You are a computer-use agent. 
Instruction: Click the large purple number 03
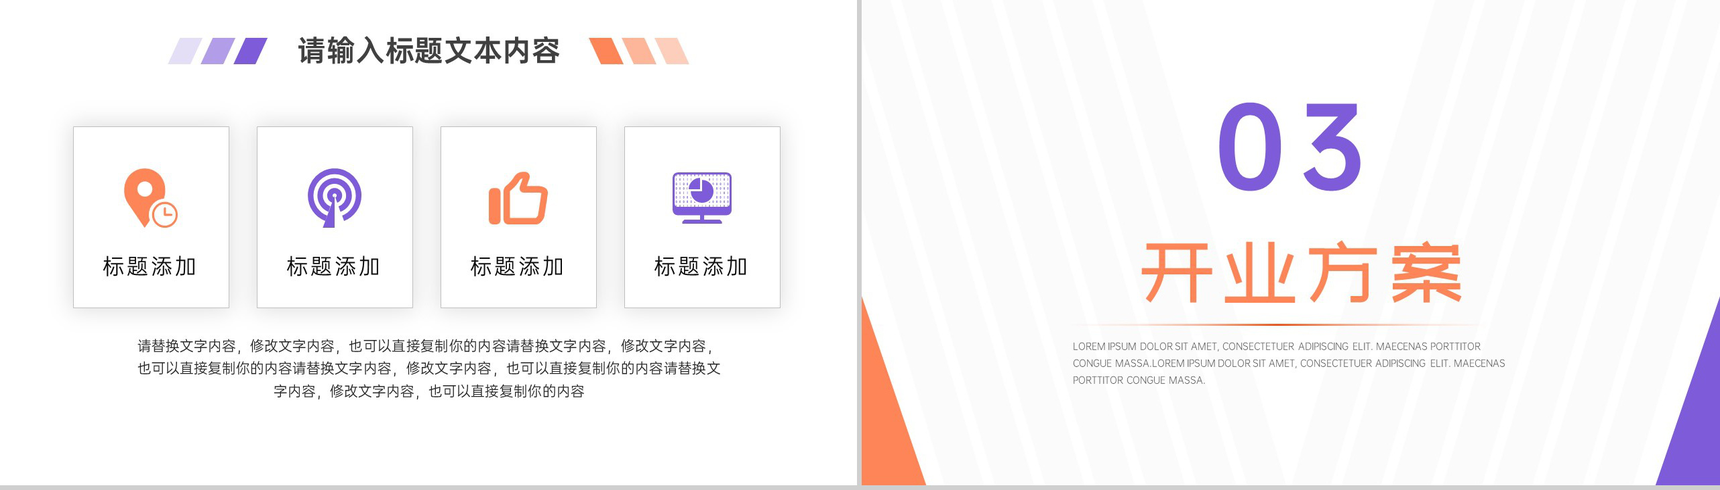(x=1291, y=147)
